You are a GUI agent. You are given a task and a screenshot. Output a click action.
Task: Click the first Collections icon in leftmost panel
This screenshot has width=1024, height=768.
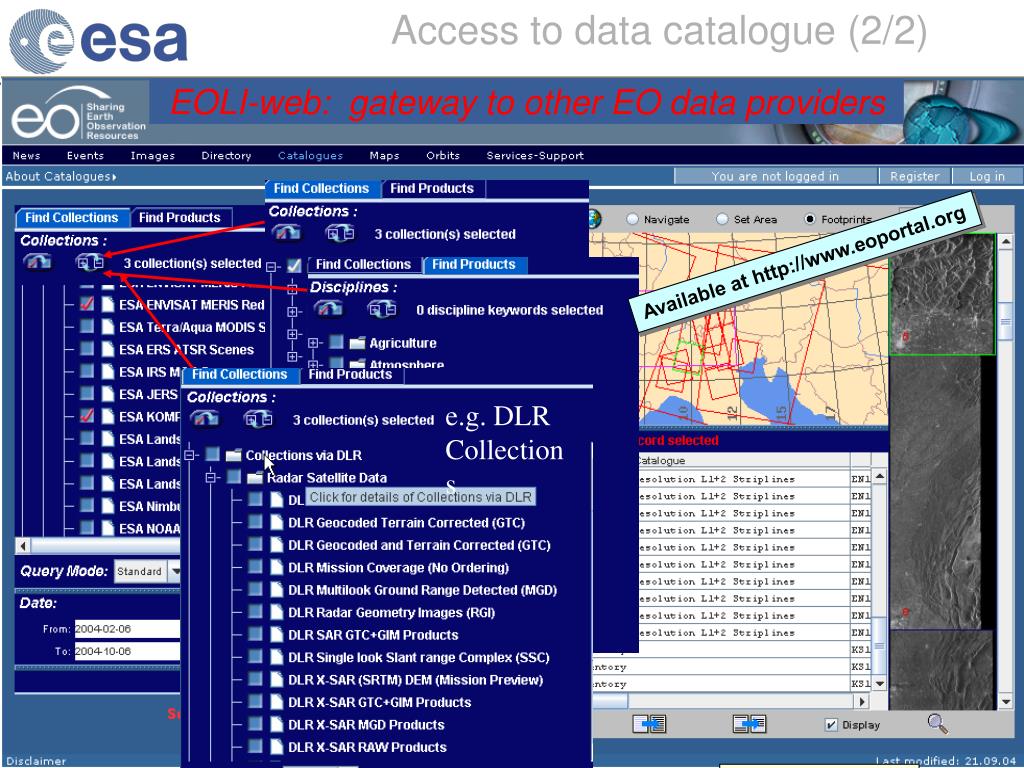(39, 263)
